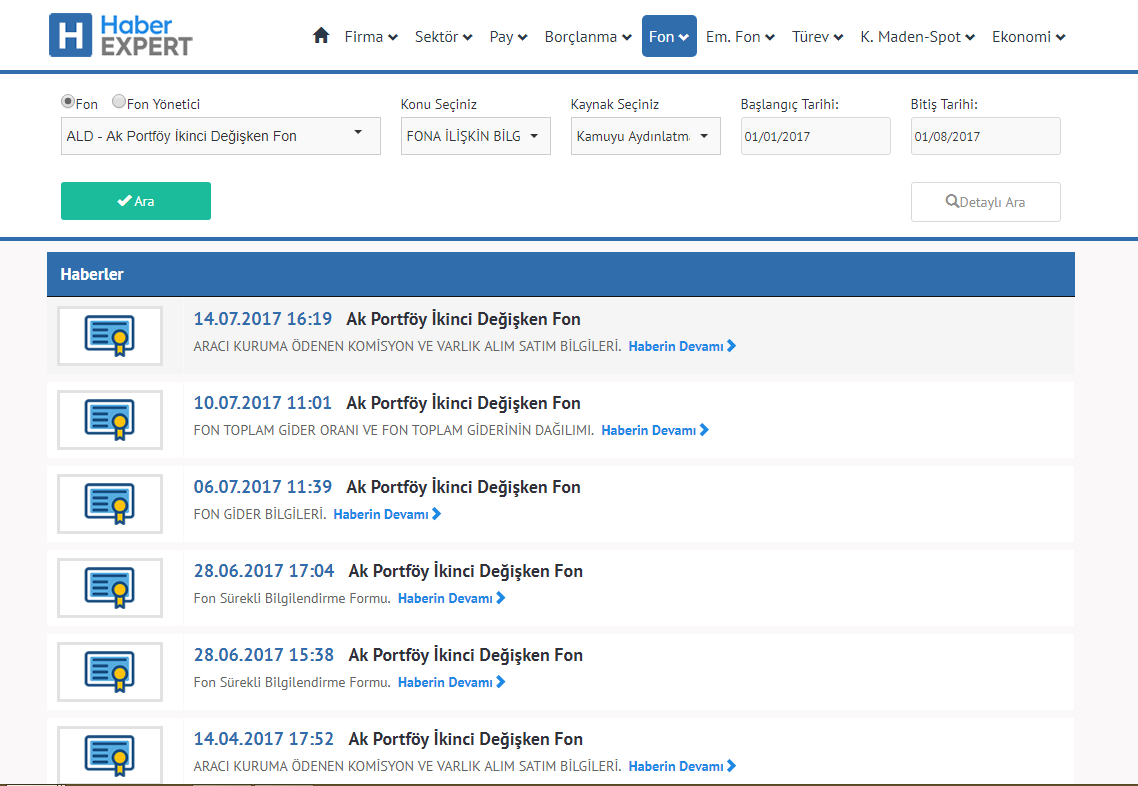Image resolution: width=1138 pixels, height=786 pixels.
Task: Expand the Firma menu
Action: (371, 36)
